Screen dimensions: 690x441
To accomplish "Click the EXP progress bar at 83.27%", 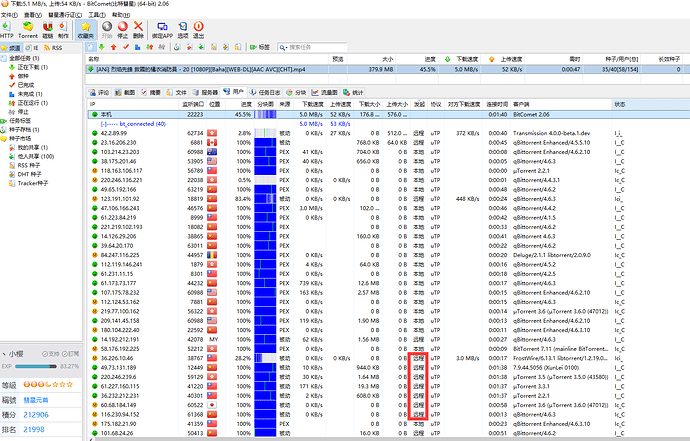I will pyautogui.click(x=36, y=366).
